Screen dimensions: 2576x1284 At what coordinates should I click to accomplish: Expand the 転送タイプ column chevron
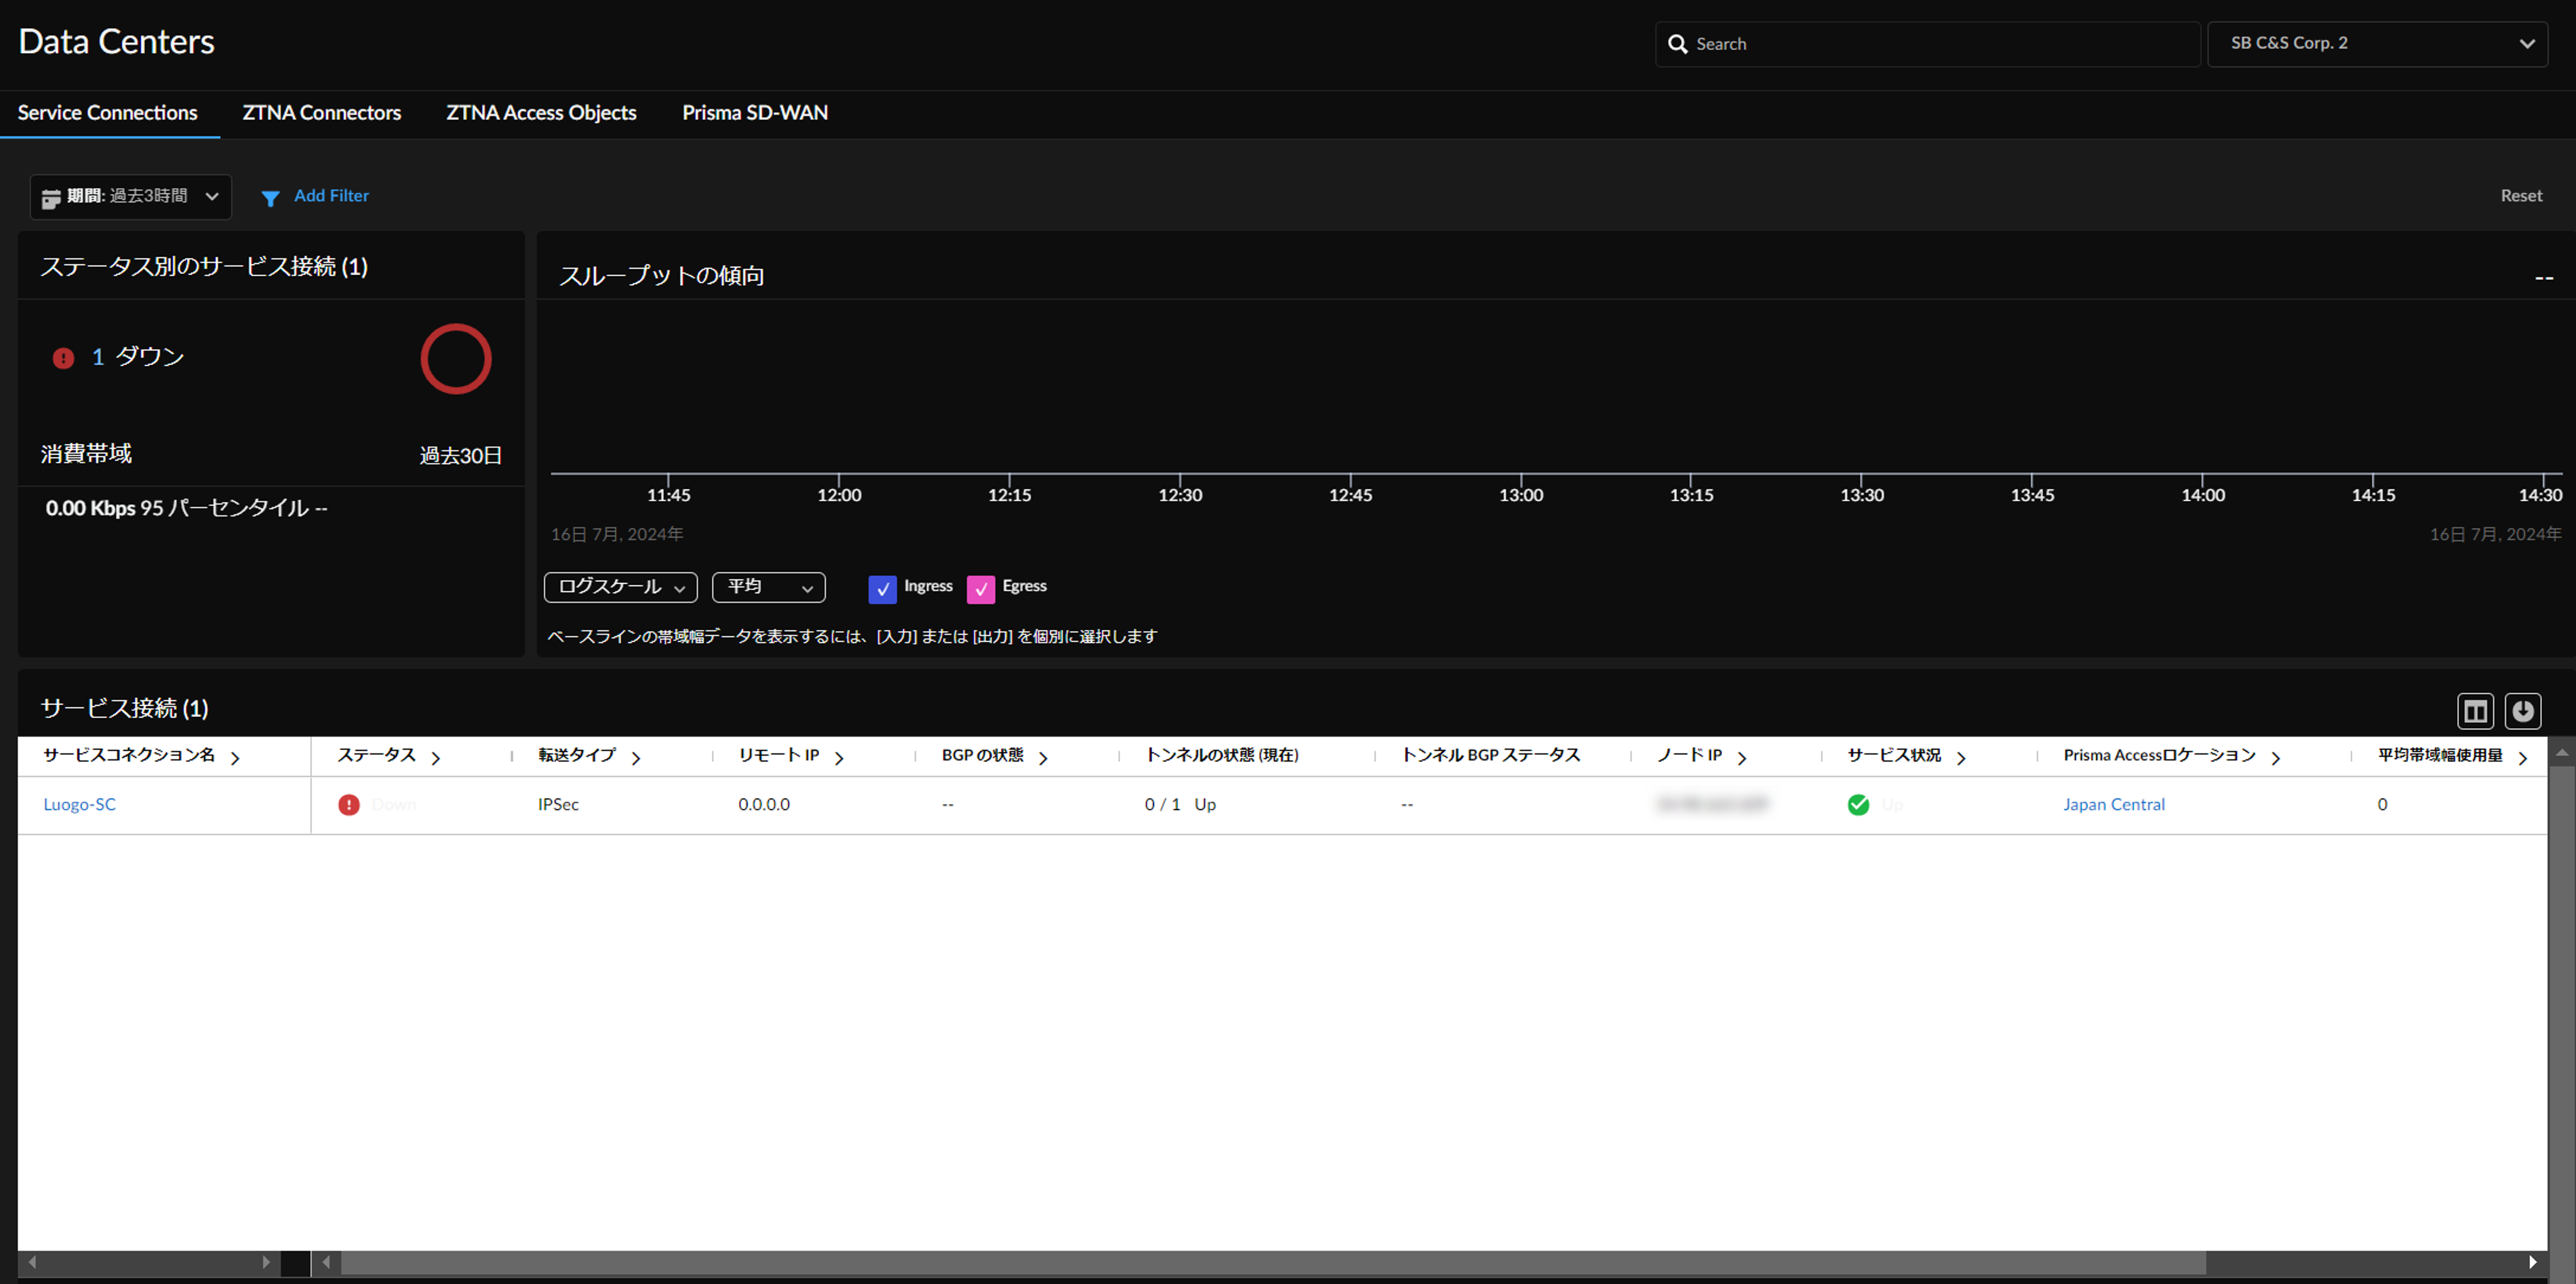coord(635,759)
